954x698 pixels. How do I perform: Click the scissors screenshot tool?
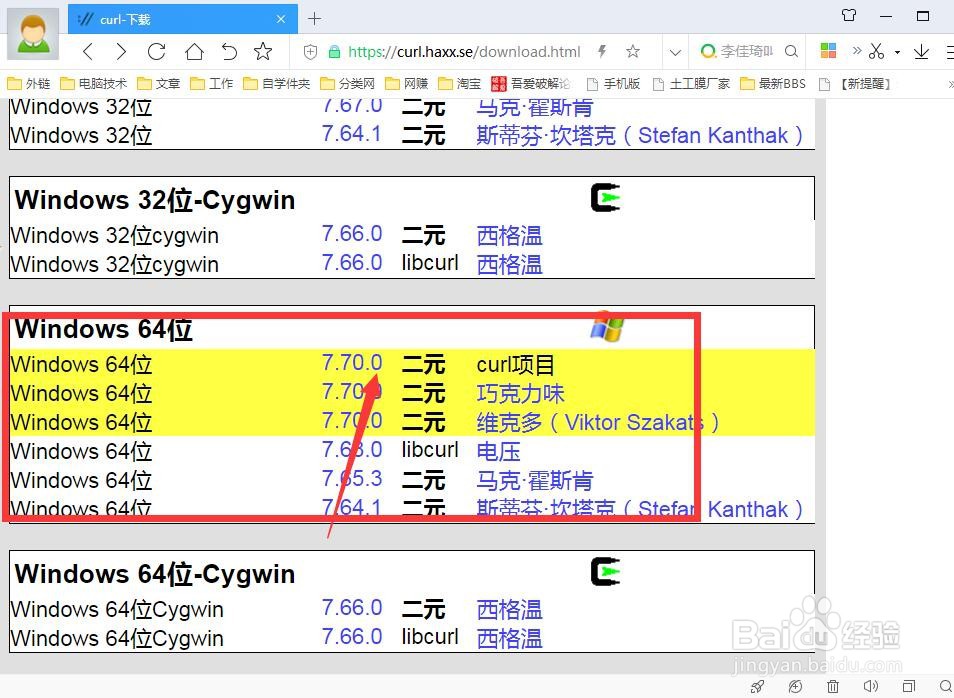pos(876,52)
